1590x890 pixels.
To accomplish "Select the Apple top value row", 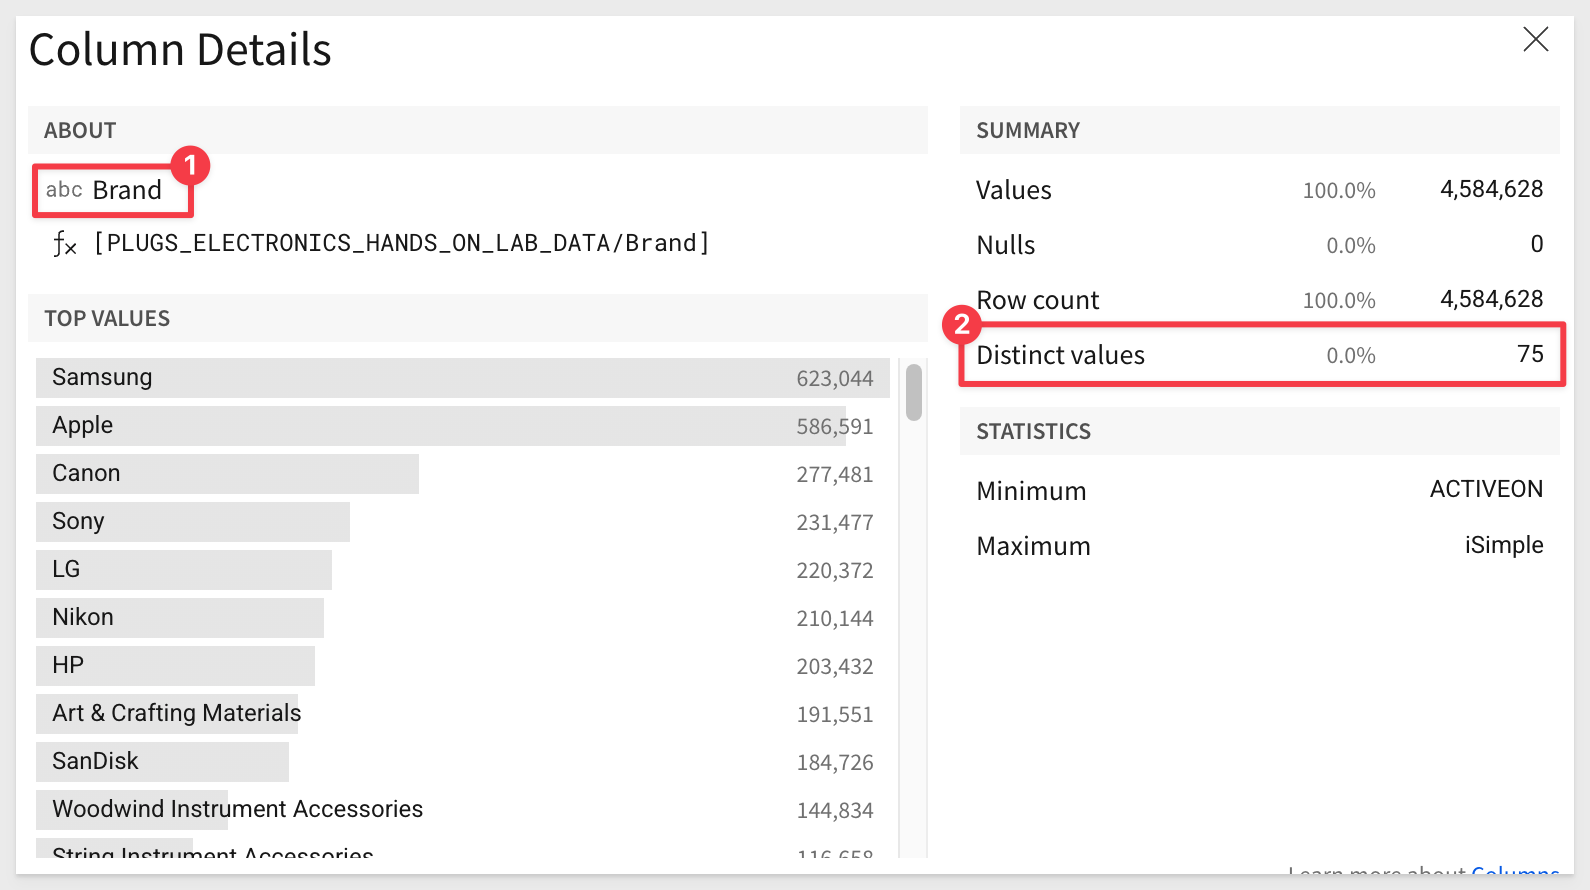I will pos(463,426).
